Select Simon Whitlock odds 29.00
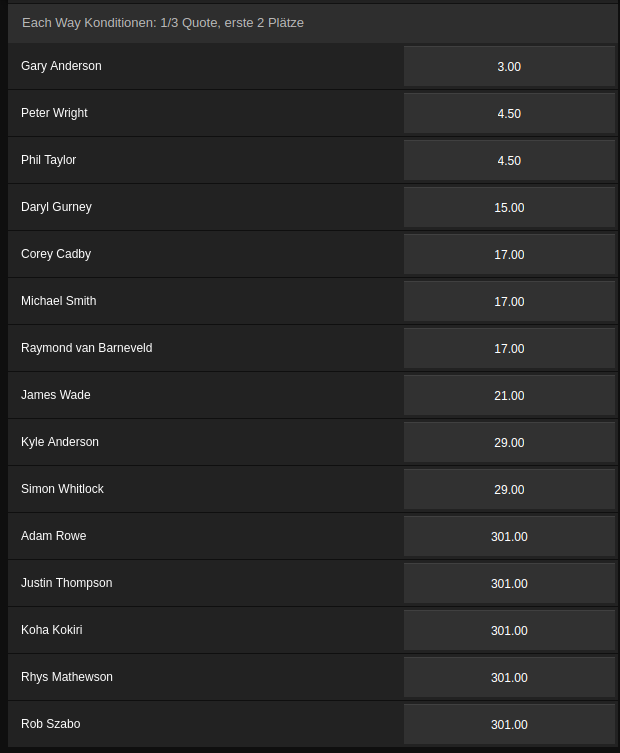 click(x=509, y=490)
